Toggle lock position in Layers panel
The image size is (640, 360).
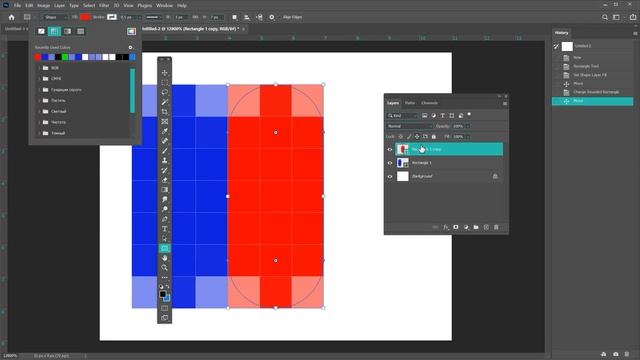[417, 137]
